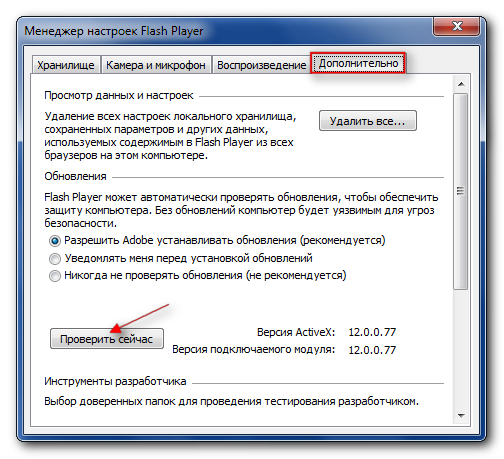Choose Уведомлять меня перед установкой обновлений

[x=55, y=258]
